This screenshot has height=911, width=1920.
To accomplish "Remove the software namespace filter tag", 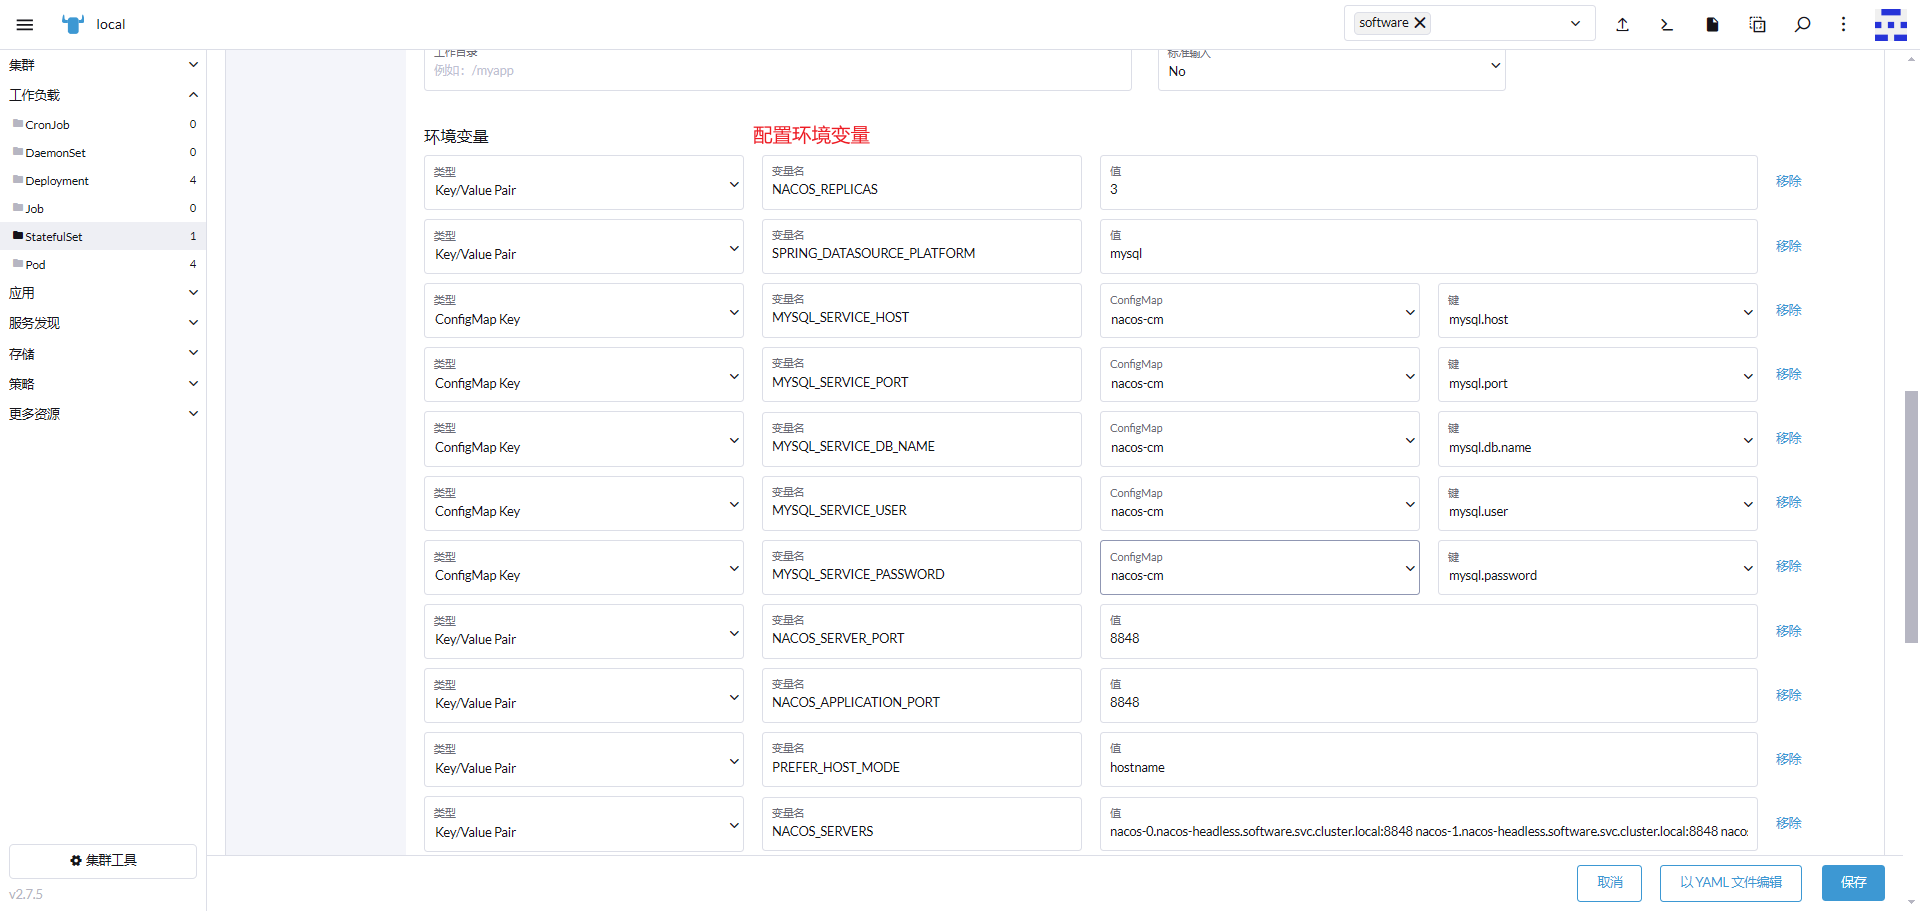I will click(x=1420, y=23).
